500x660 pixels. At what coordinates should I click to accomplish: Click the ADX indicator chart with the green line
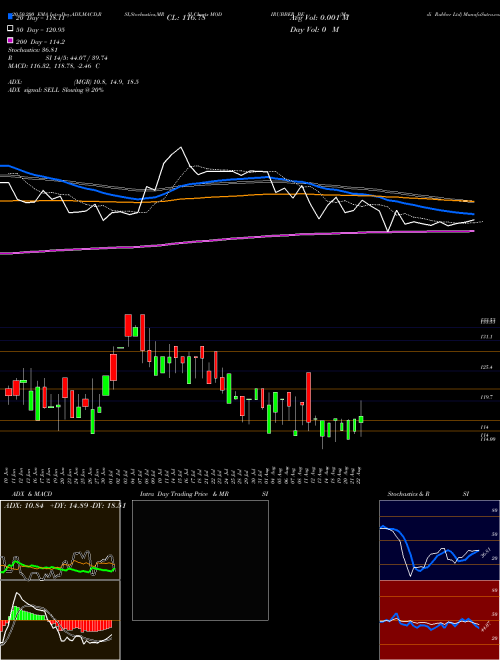(x=60, y=540)
